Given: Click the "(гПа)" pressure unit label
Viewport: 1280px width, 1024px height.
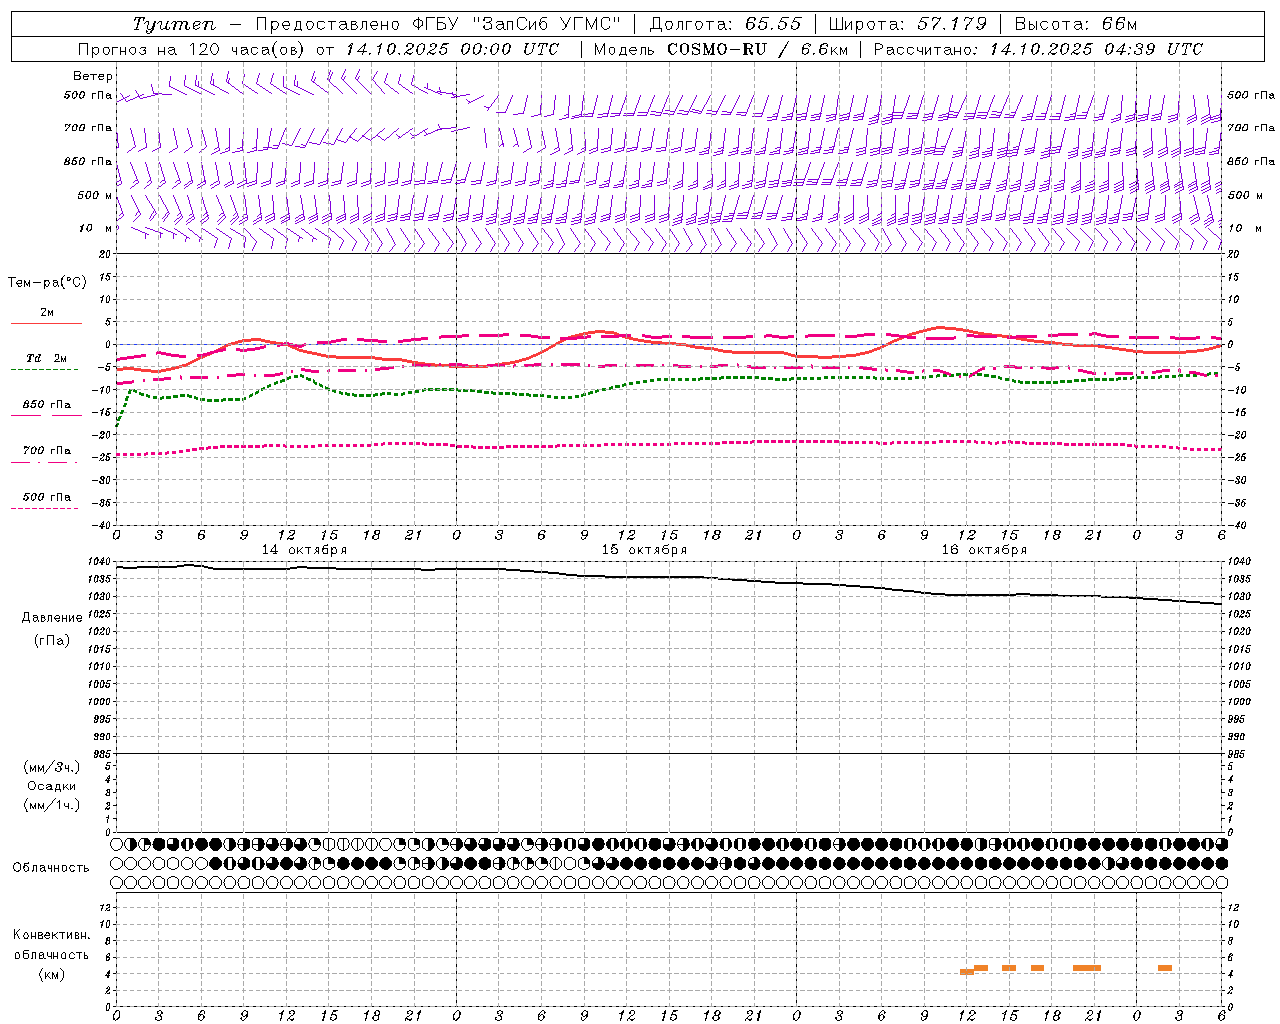Looking at the screenshot, I should pyautogui.click(x=52, y=640).
